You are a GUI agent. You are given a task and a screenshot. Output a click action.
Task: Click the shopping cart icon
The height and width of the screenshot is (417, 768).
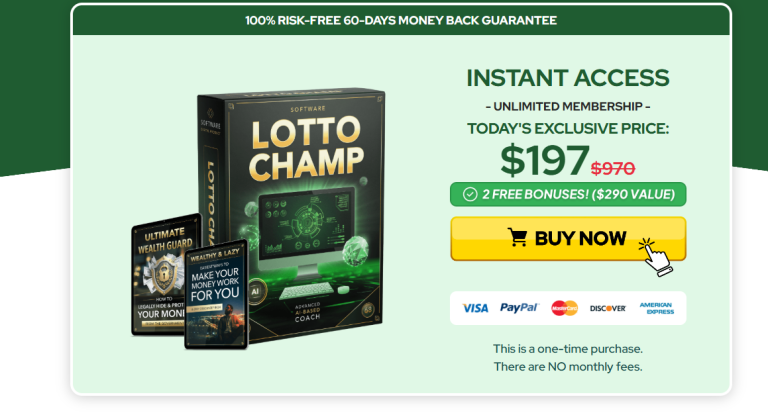click(517, 237)
